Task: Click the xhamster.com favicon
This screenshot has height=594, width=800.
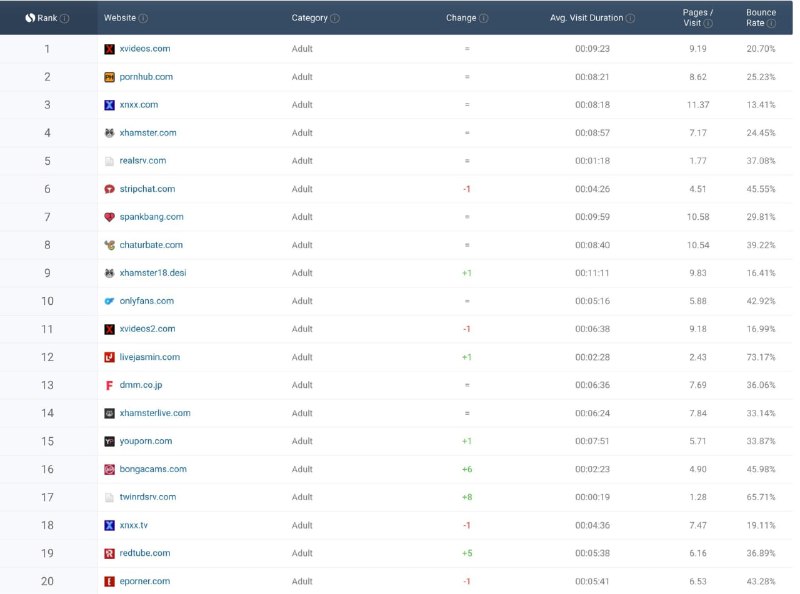Action: point(108,132)
